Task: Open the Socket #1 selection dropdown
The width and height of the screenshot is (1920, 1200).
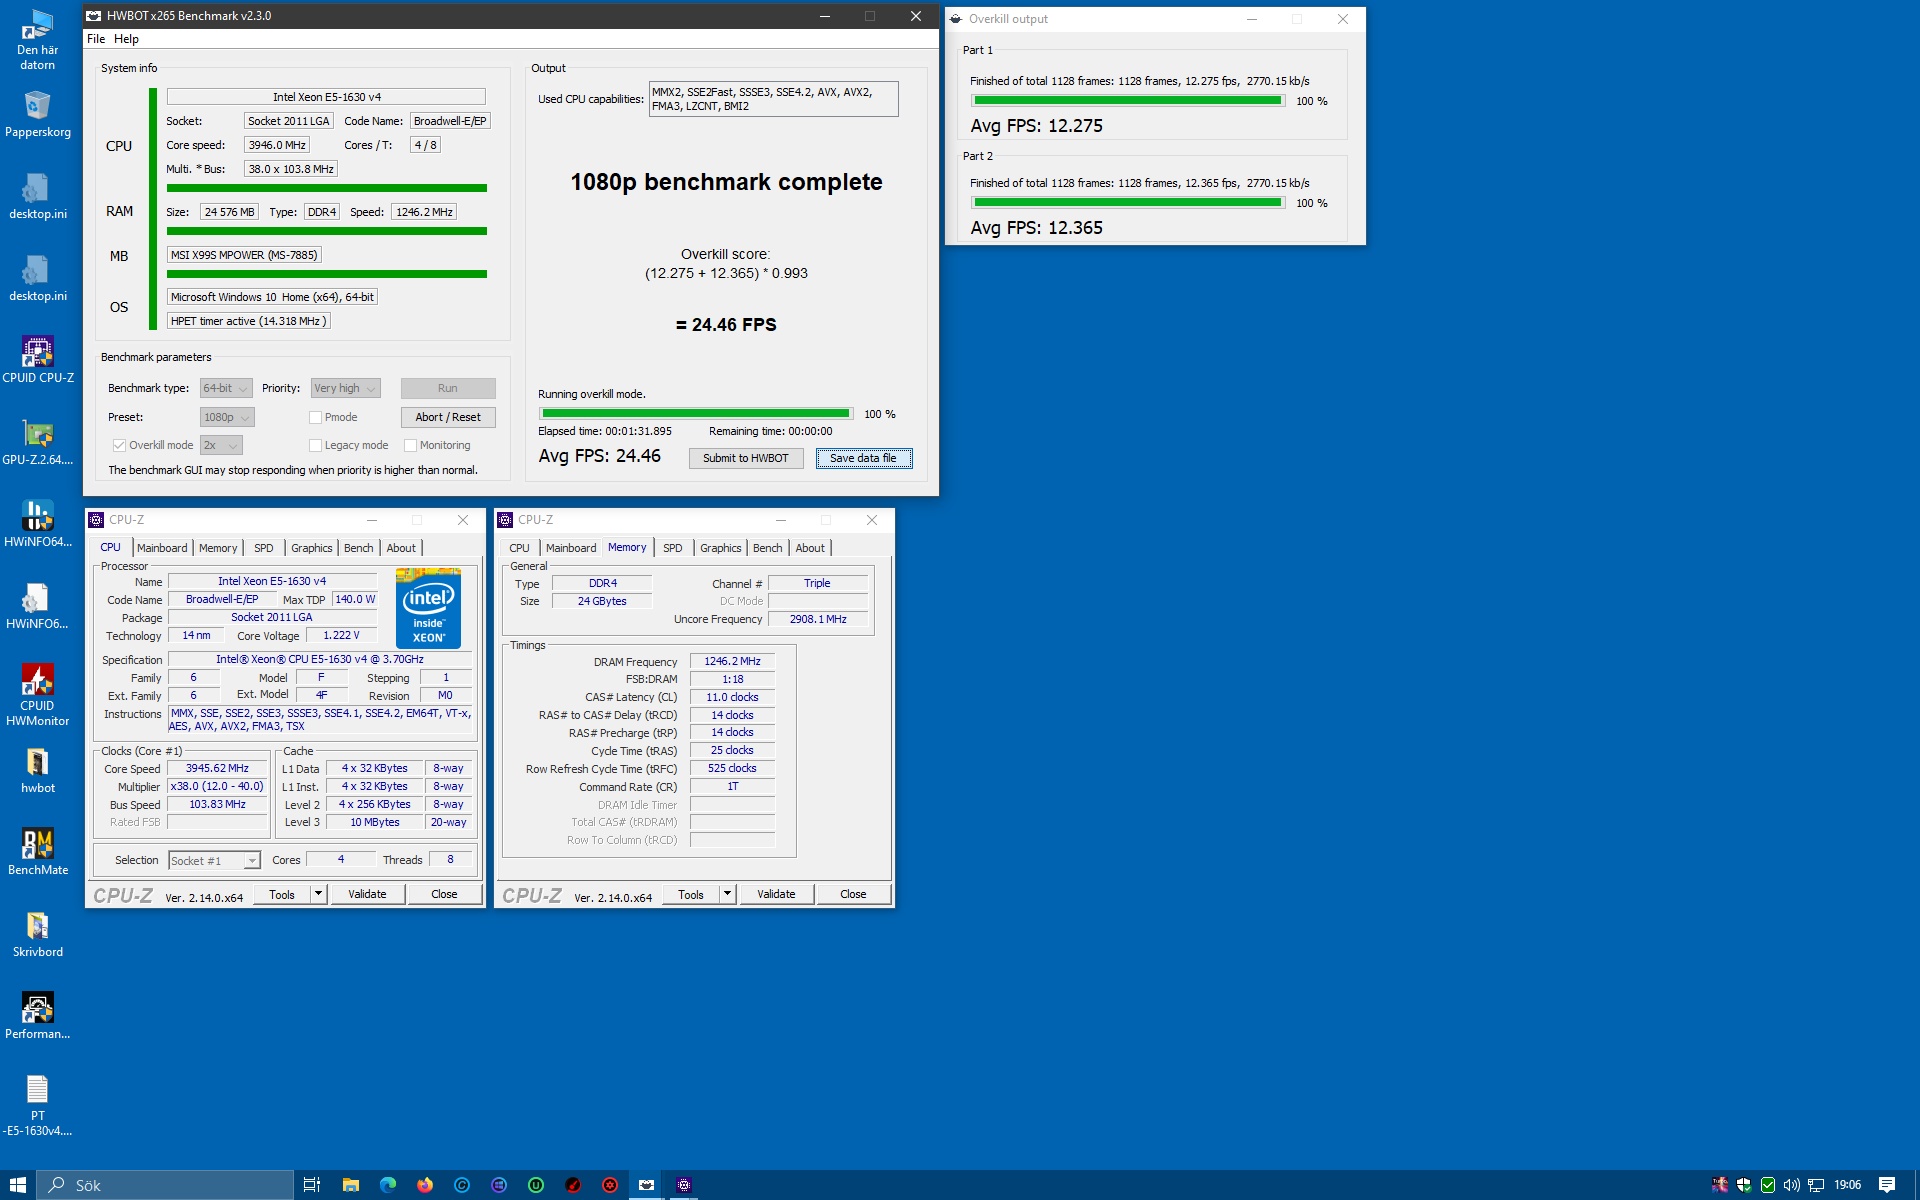Action: [214, 860]
